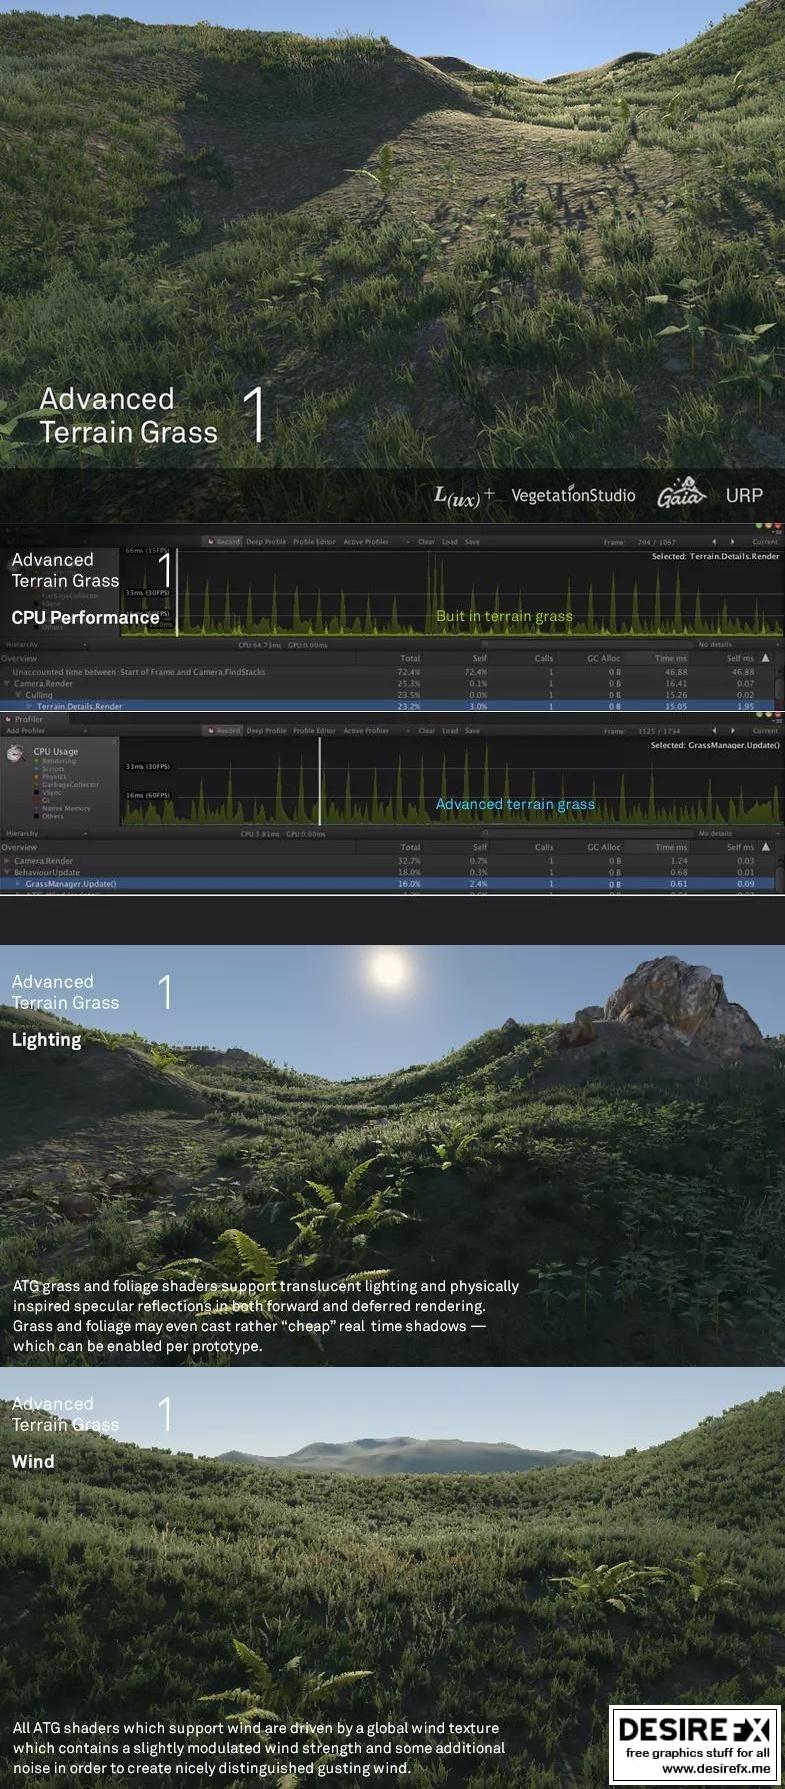
Task: Sort by Total column in advanced grass profiler
Action: (x=410, y=847)
